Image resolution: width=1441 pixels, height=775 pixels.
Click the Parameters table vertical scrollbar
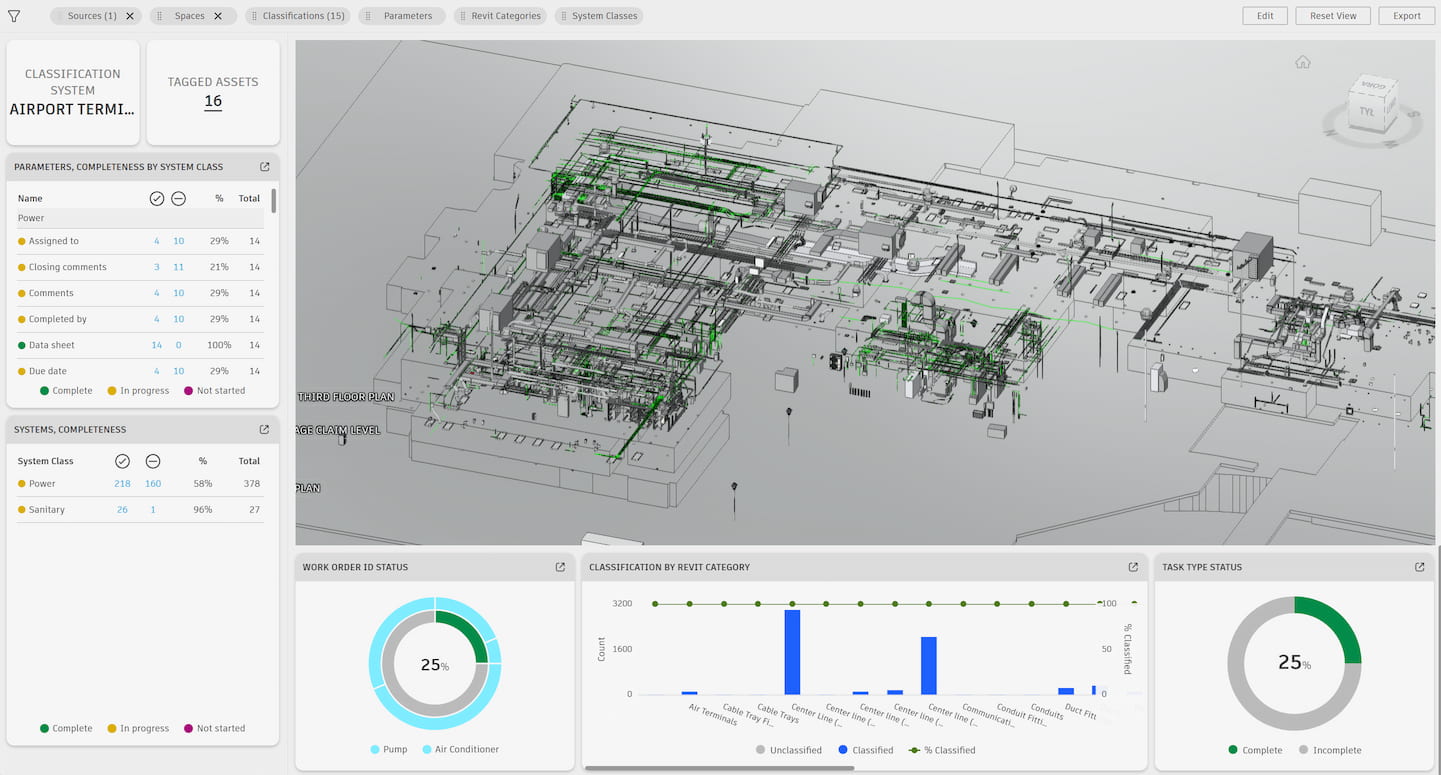coord(273,200)
